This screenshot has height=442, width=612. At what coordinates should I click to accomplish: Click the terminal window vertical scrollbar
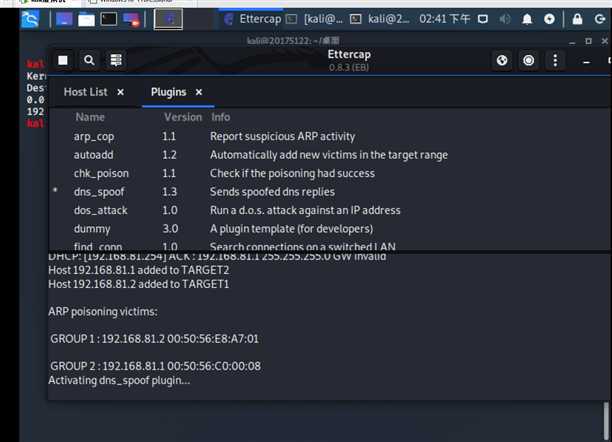[606, 421]
